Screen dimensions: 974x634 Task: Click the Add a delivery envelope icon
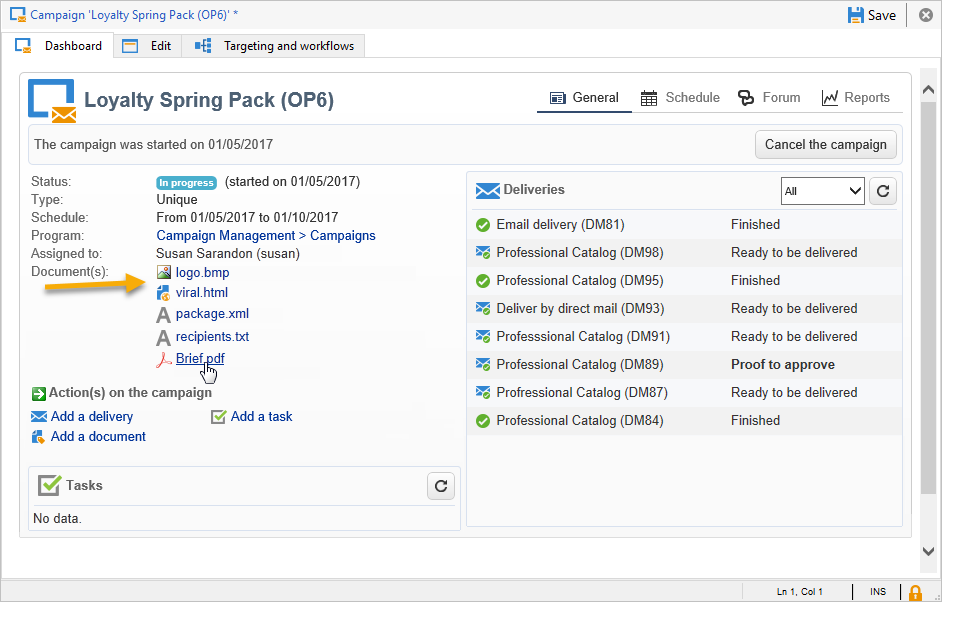click(x=39, y=417)
